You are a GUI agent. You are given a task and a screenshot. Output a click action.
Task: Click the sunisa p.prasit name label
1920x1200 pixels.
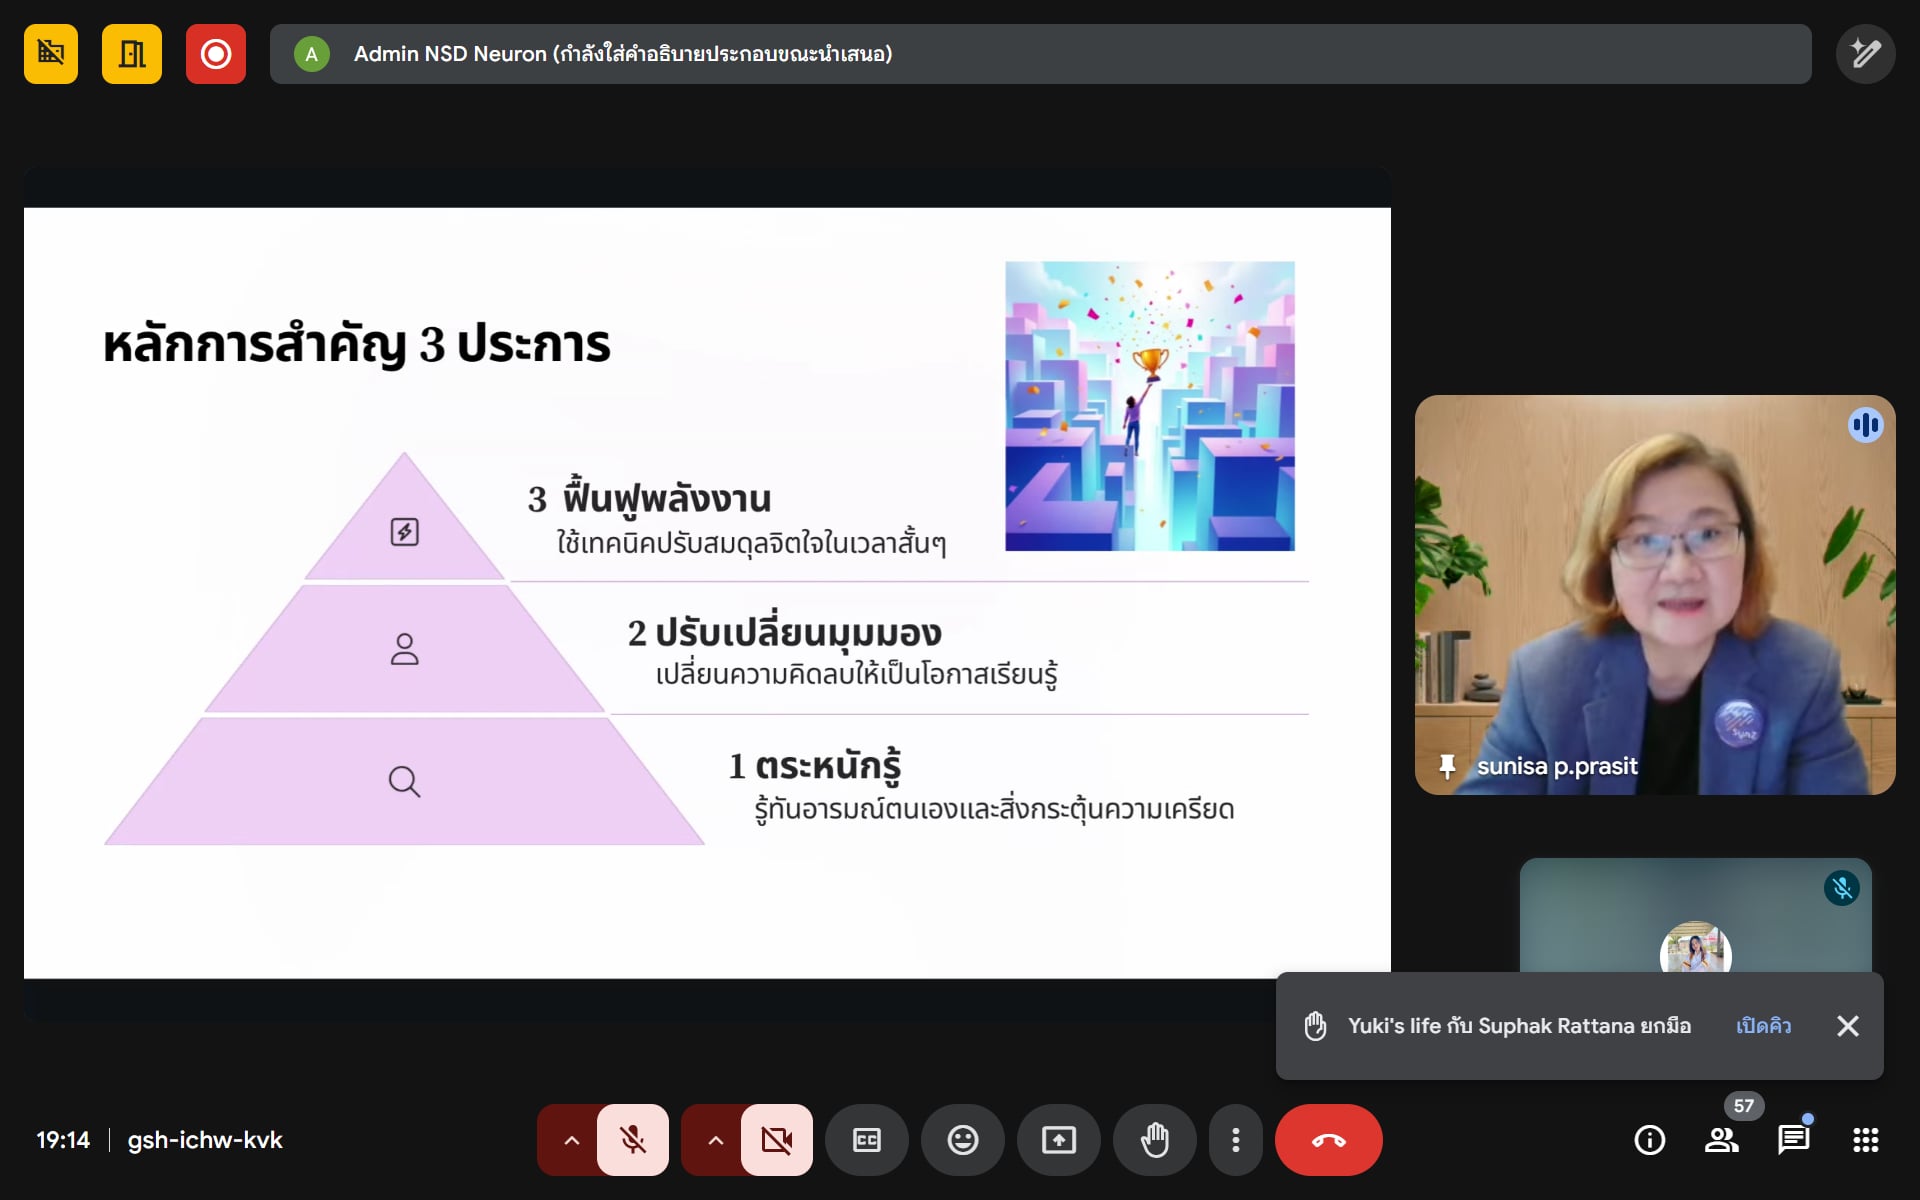coord(1557,767)
